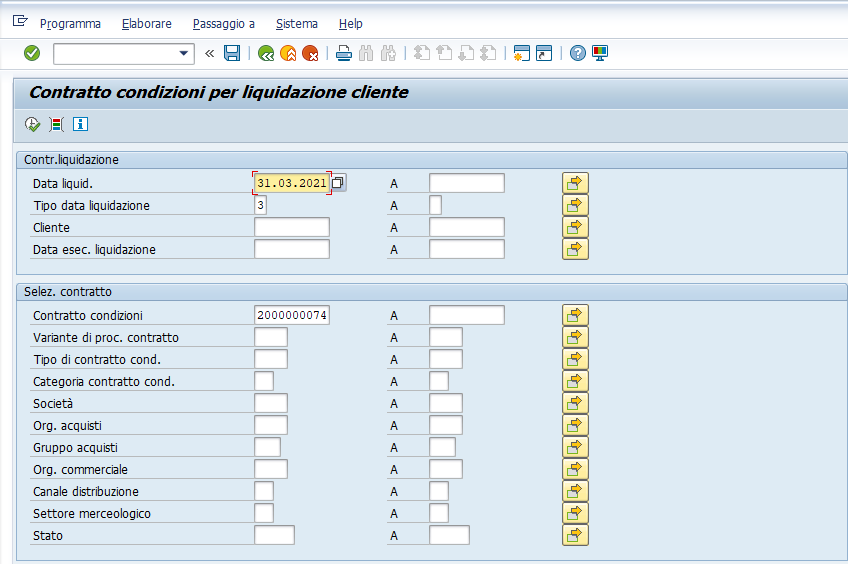Click the Last Page icon
This screenshot has height=564, width=848.
[x=488, y=53]
